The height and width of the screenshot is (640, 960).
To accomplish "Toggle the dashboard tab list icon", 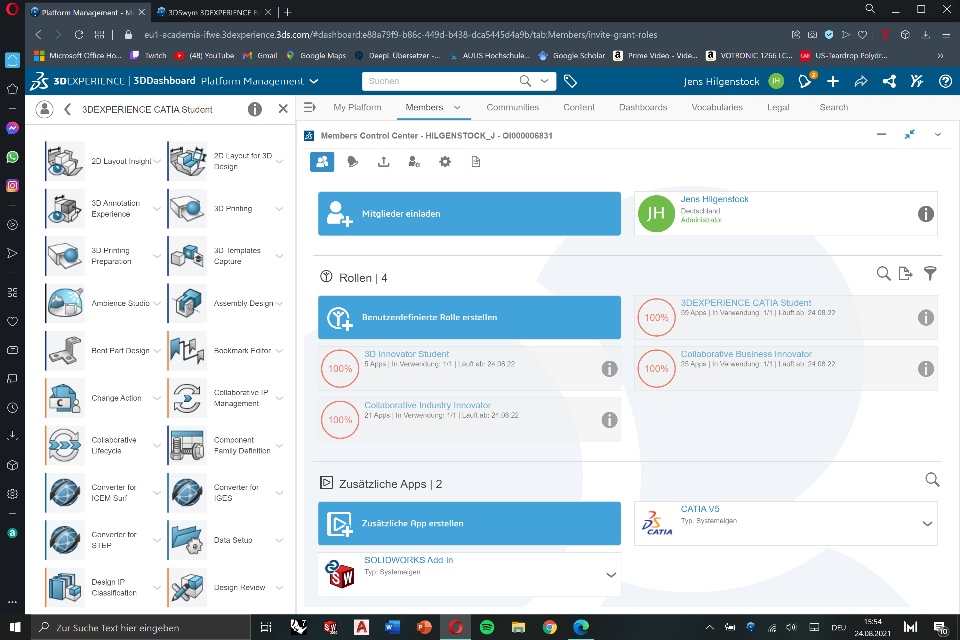I will click(x=310, y=107).
